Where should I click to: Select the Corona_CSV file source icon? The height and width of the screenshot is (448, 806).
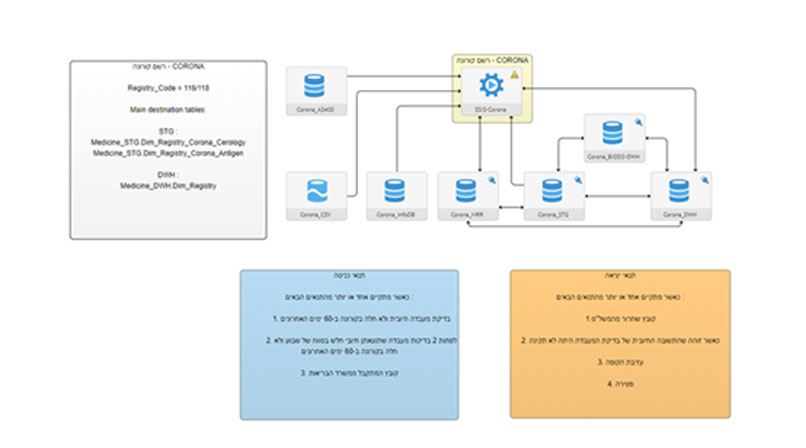click(316, 191)
